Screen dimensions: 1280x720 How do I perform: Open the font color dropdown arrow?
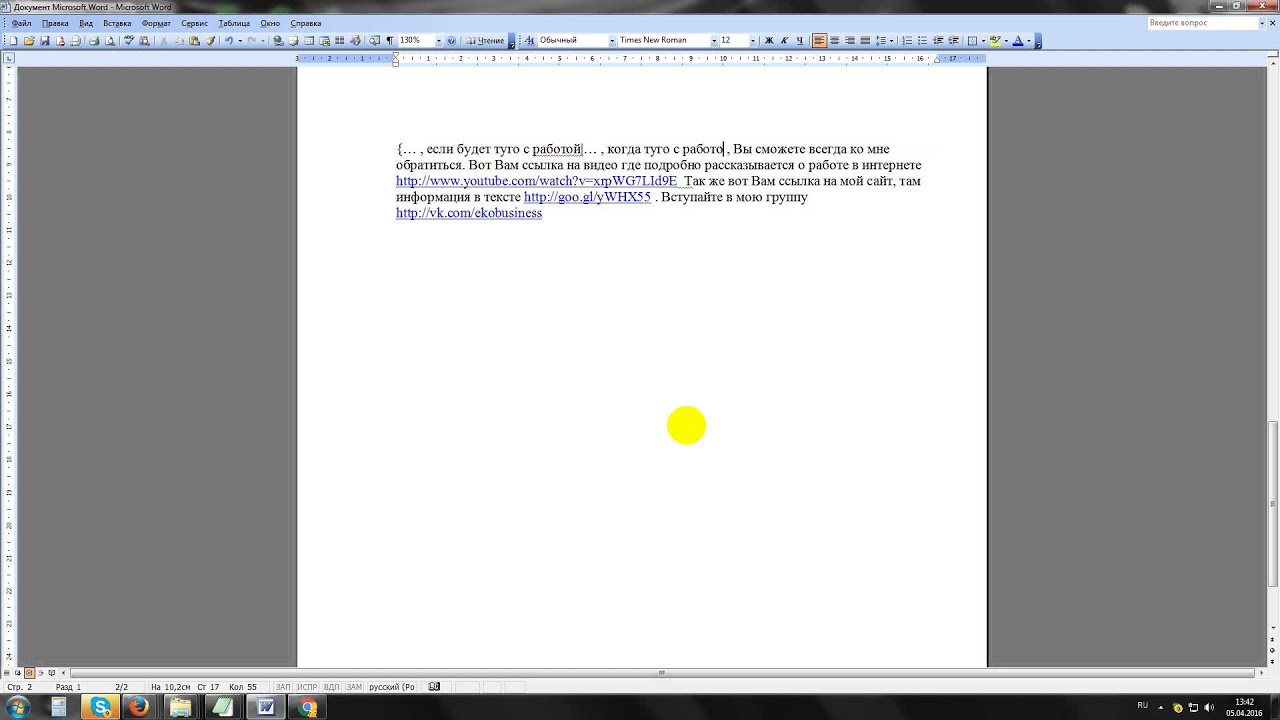click(x=1028, y=41)
